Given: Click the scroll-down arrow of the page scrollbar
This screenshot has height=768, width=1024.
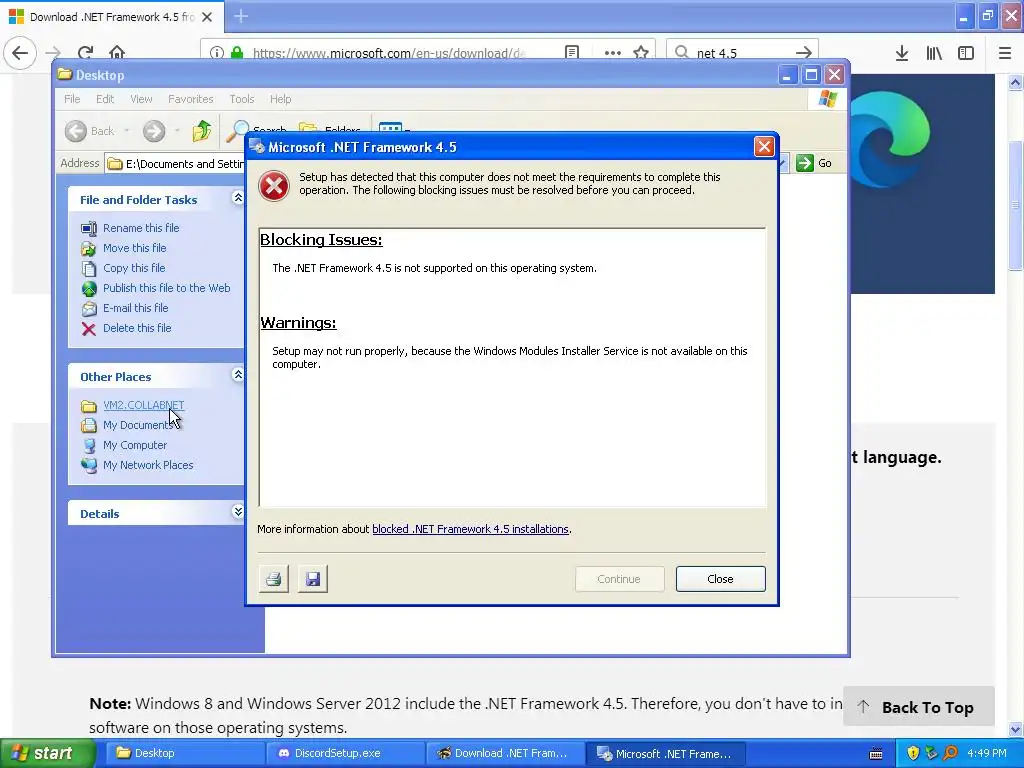Looking at the screenshot, I should [1015, 729].
